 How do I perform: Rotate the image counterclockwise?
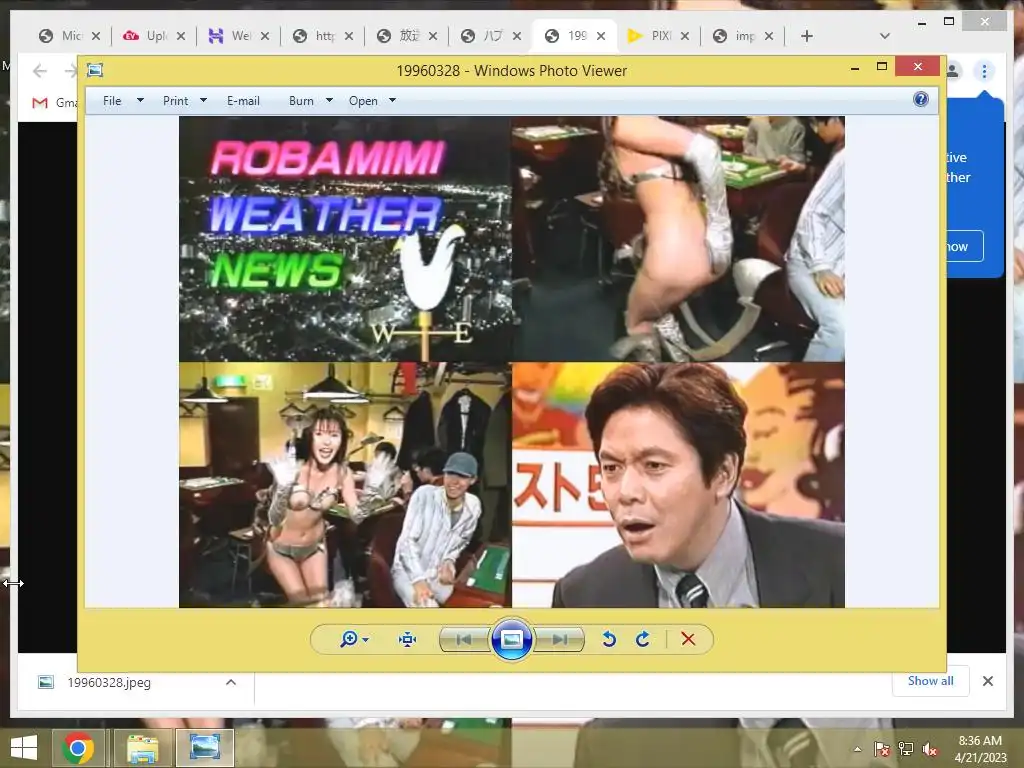609,639
